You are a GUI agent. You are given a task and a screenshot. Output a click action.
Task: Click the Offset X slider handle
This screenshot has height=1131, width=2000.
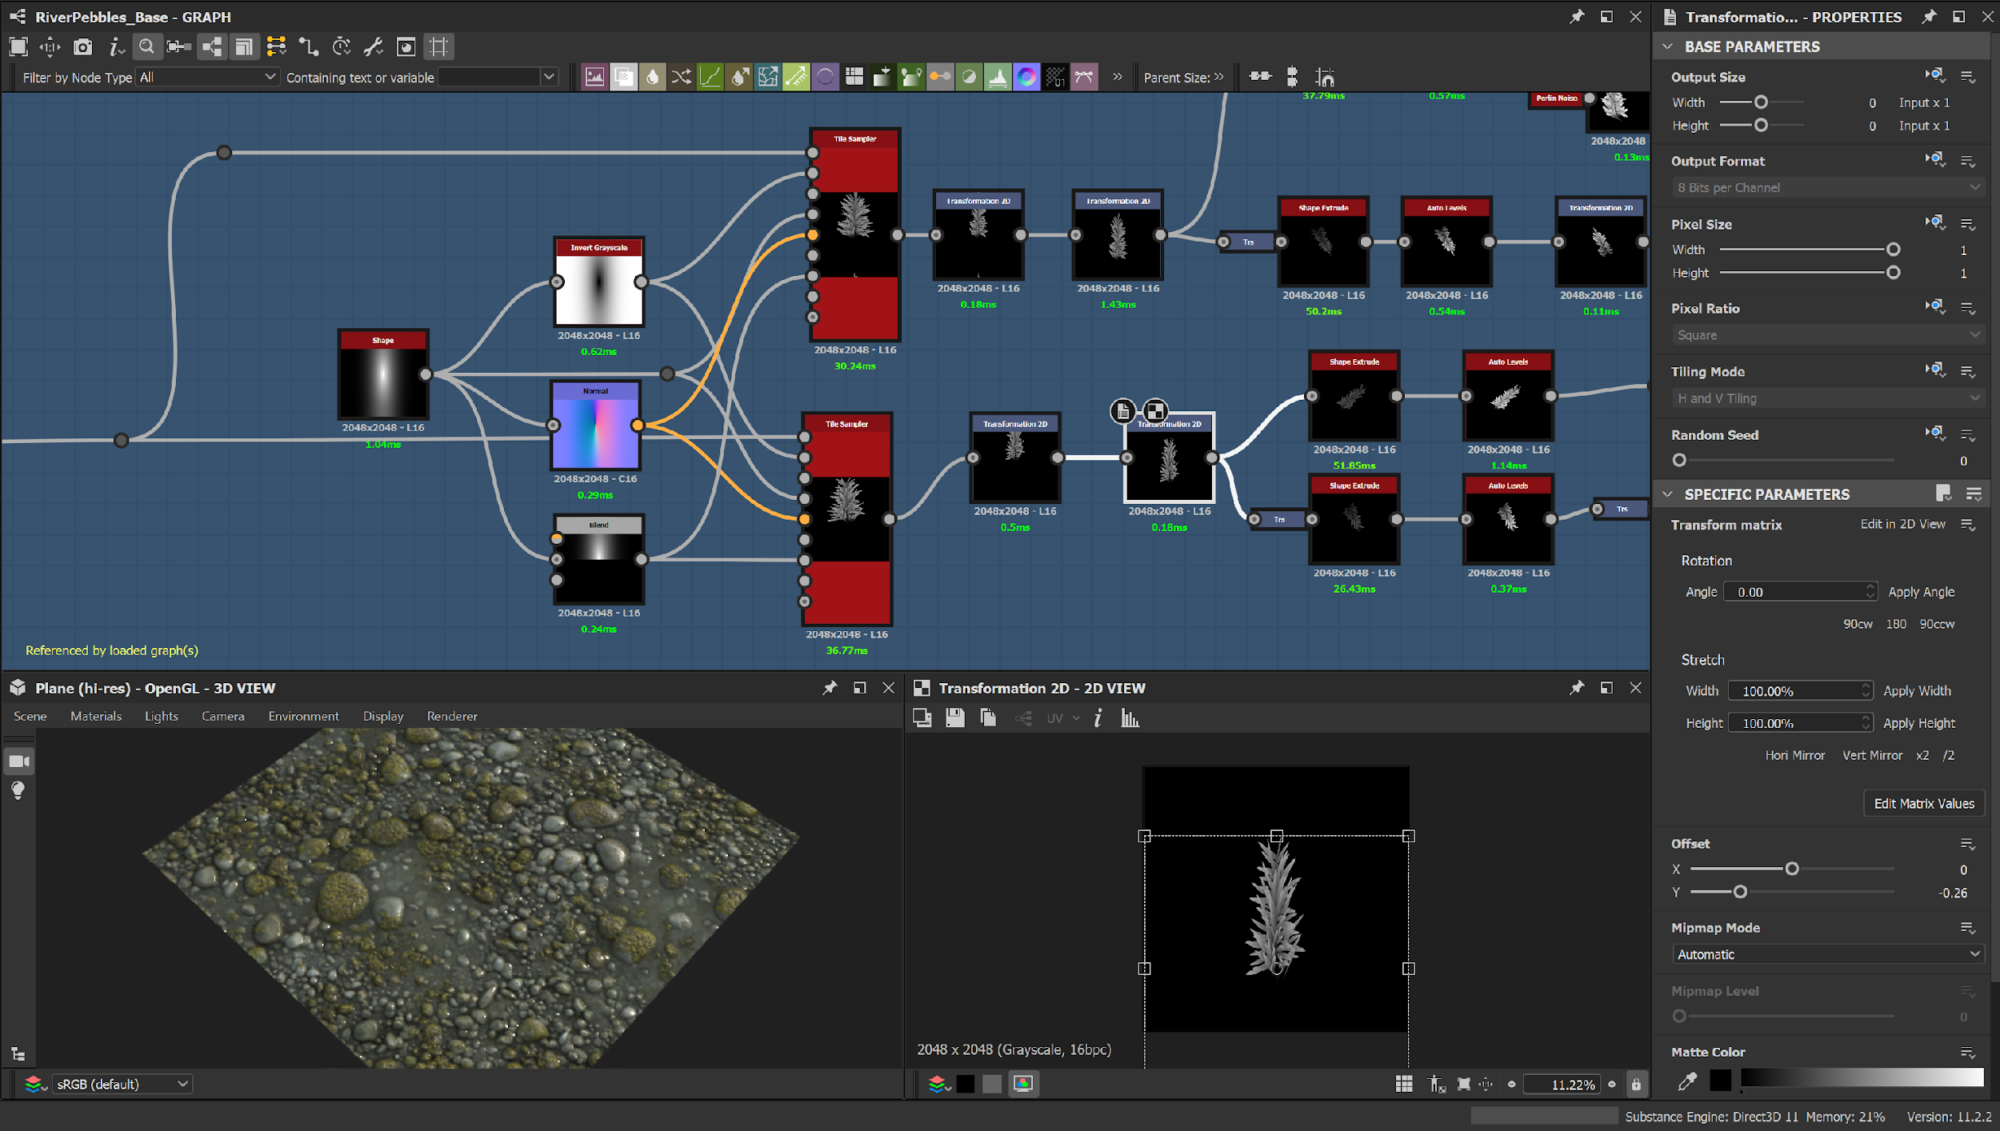tap(1792, 869)
